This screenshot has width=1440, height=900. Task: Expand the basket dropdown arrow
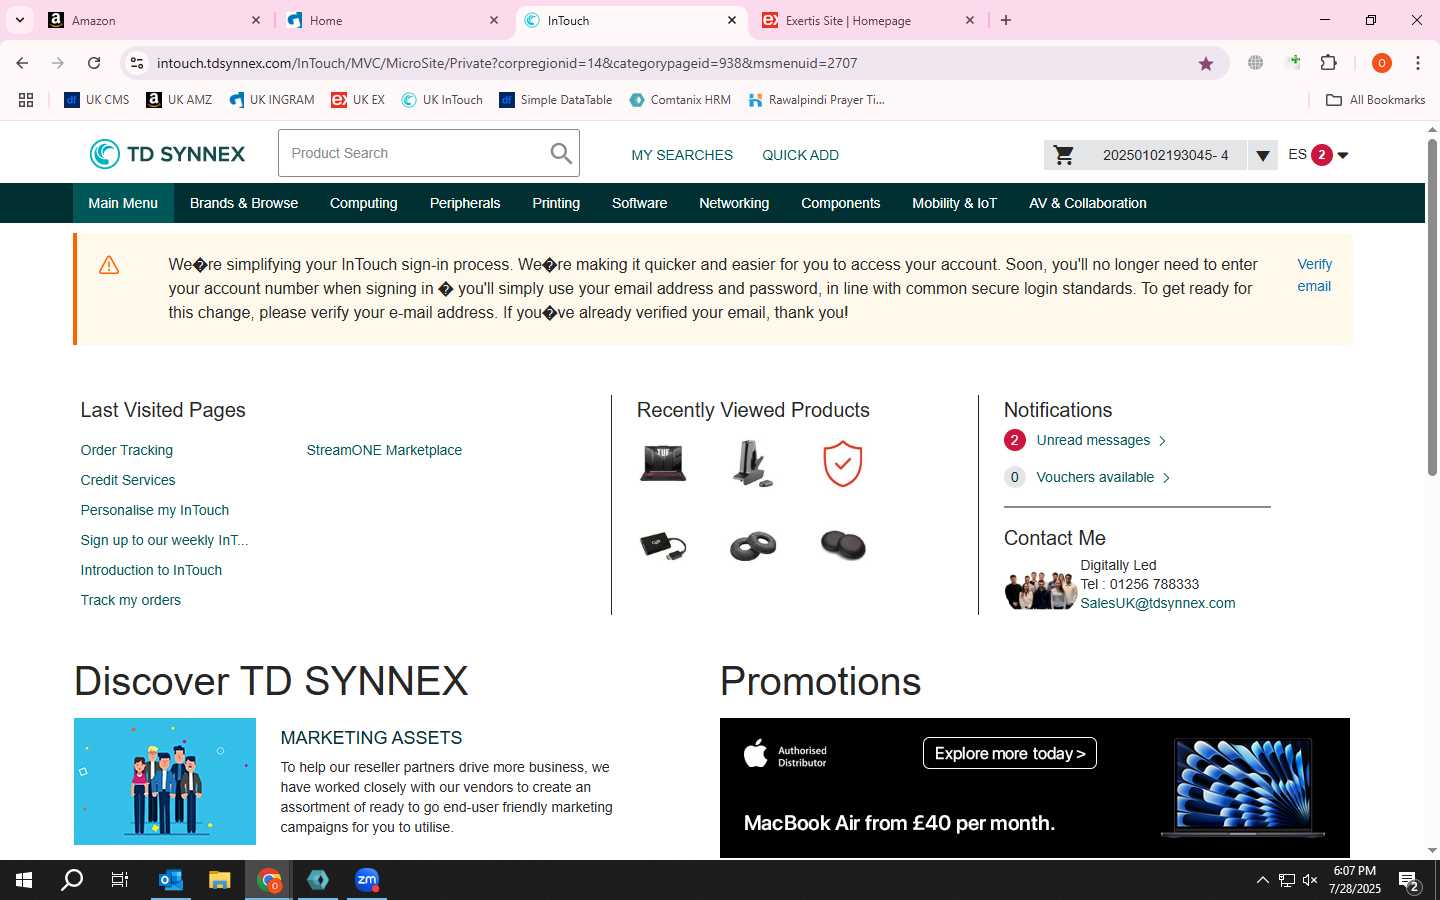click(1263, 155)
